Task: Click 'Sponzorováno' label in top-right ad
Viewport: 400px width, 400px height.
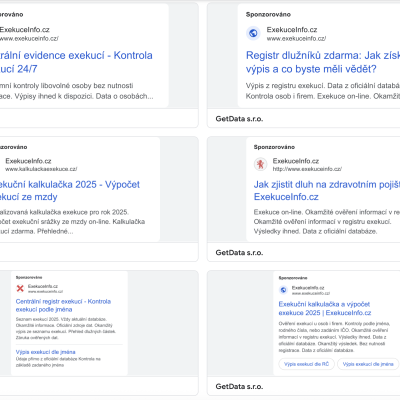Action: [x=268, y=14]
